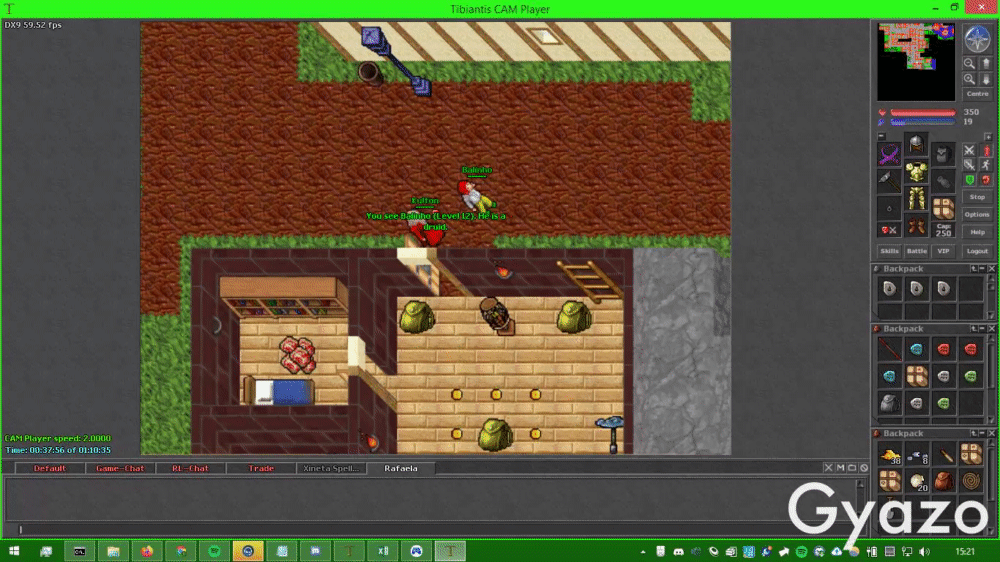Click the Centre minimap button
This screenshot has height=562, width=1000.
977,94
